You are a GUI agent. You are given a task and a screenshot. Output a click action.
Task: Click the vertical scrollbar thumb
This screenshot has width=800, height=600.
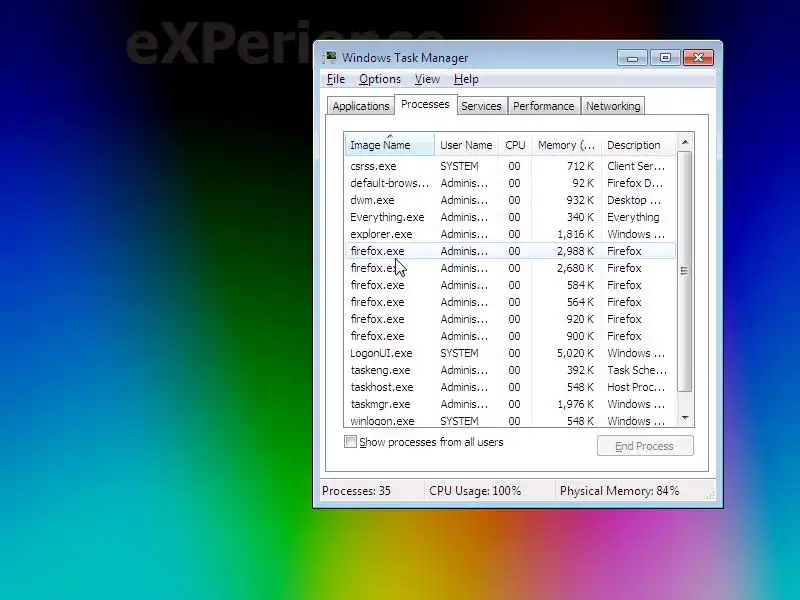coord(685,271)
